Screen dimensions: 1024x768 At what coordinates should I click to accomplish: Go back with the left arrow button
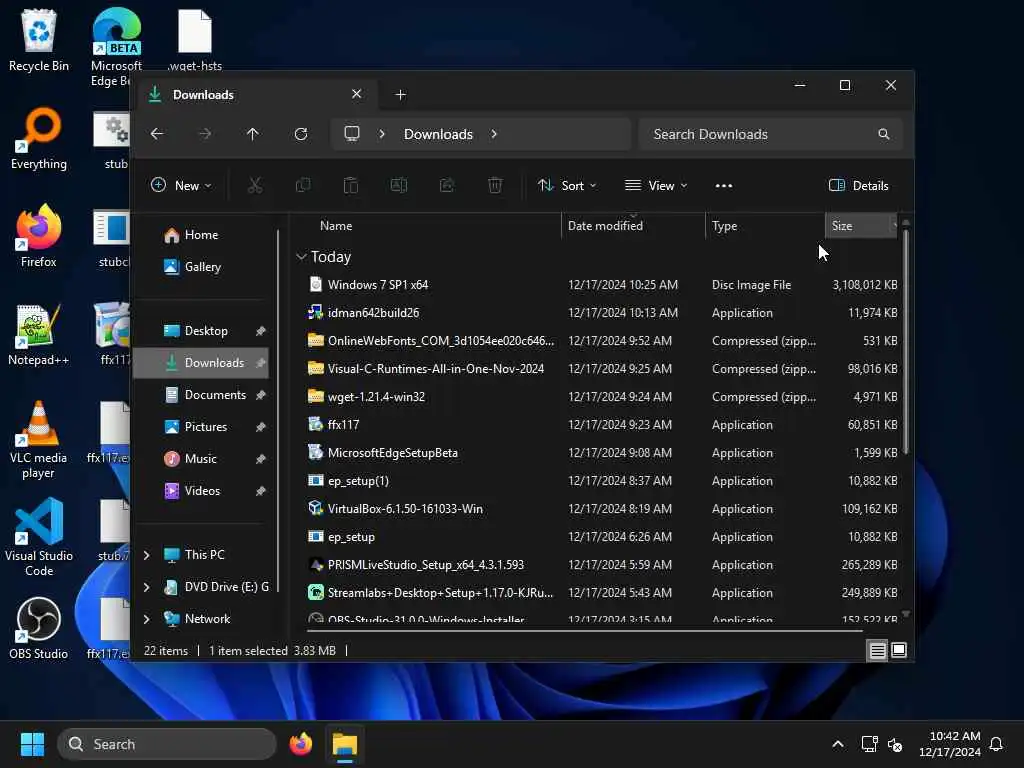pos(157,134)
